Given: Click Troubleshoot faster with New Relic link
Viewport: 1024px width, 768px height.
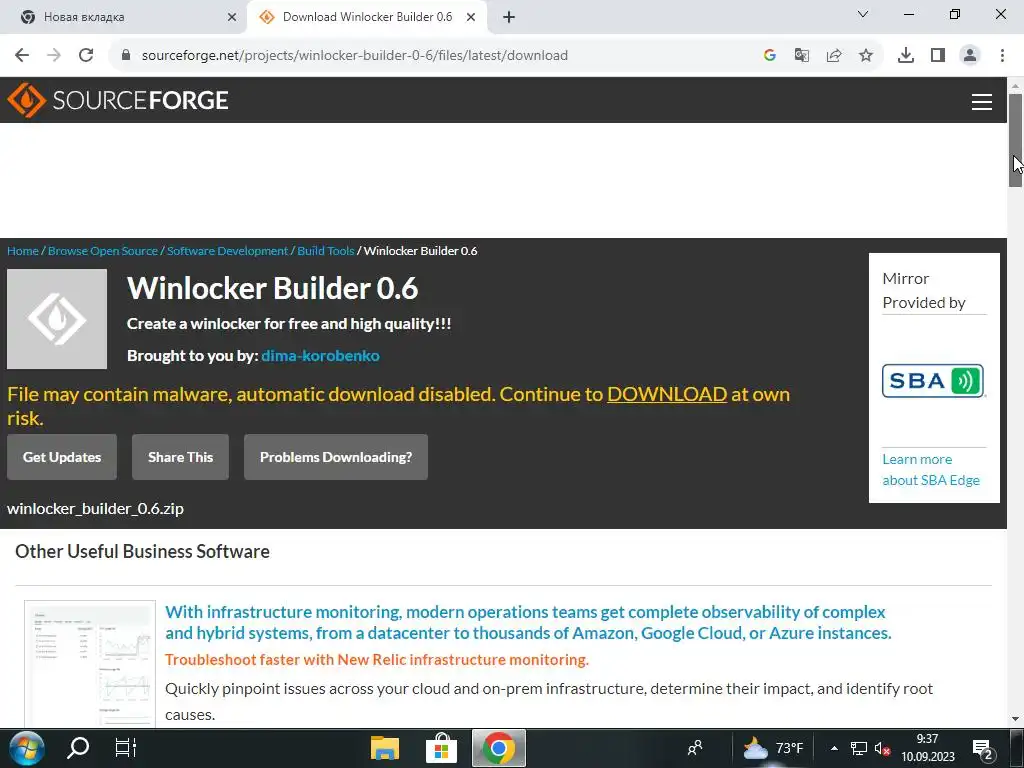Looking at the screenshot, I should pos(377,660).
